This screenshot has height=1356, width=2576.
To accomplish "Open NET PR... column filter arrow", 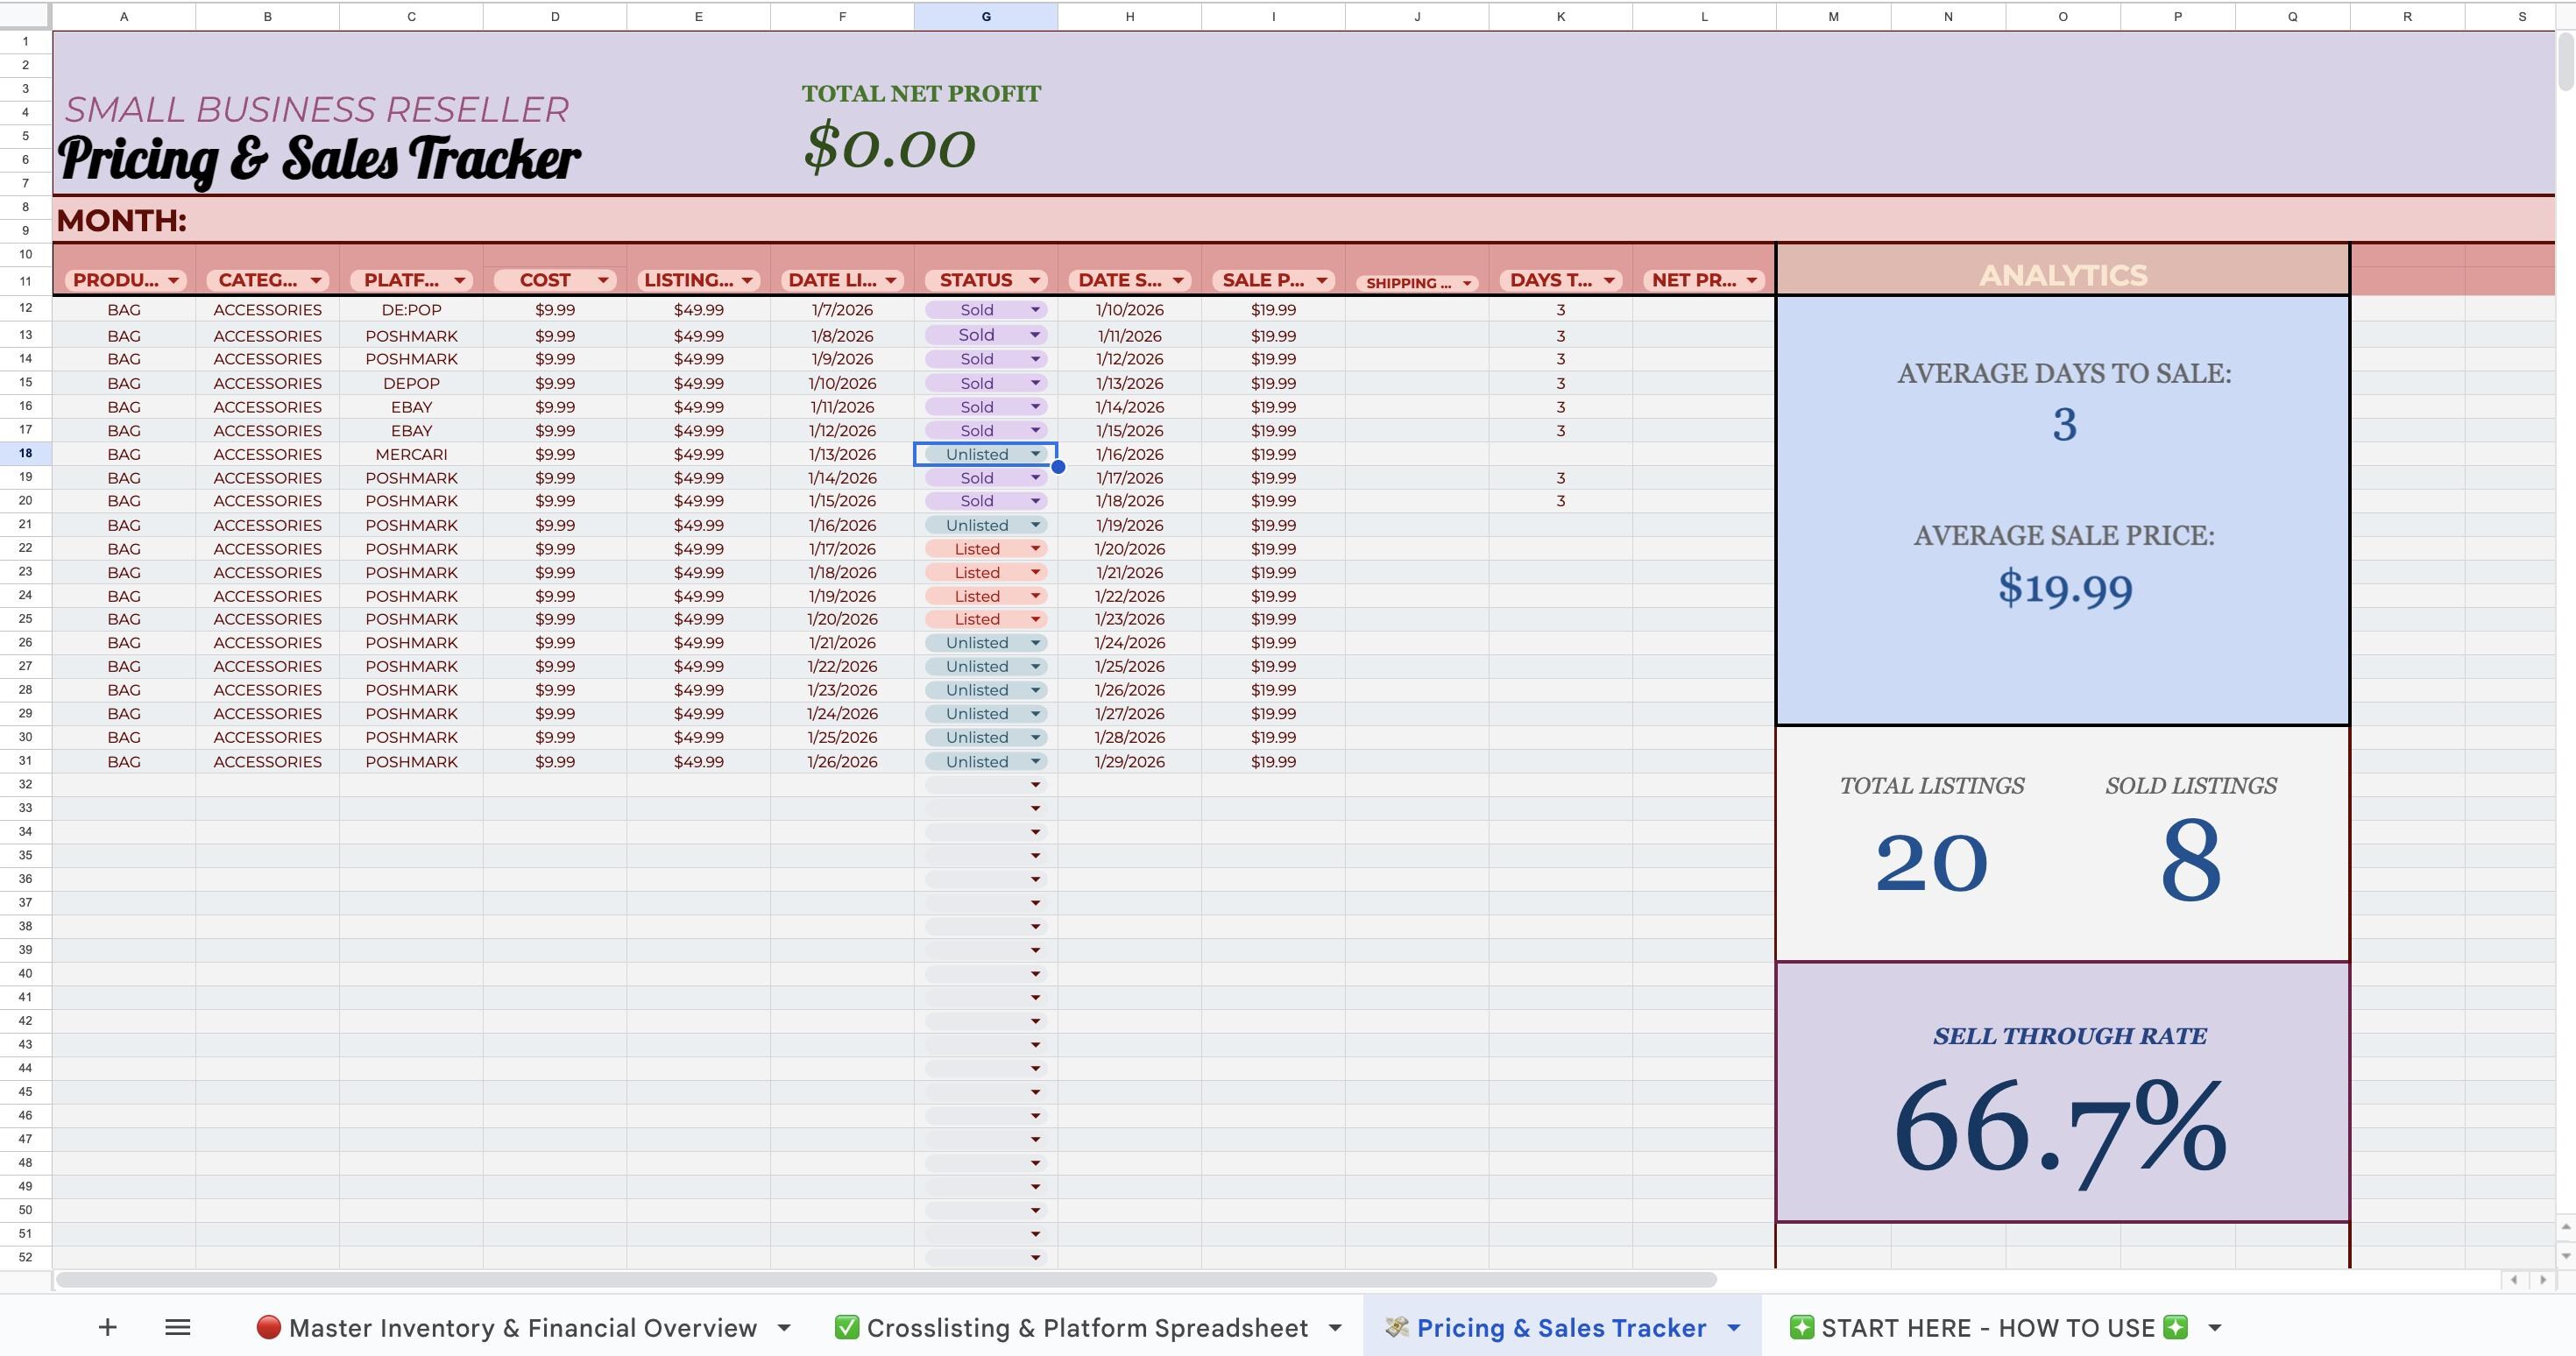I will [1752, 281].
